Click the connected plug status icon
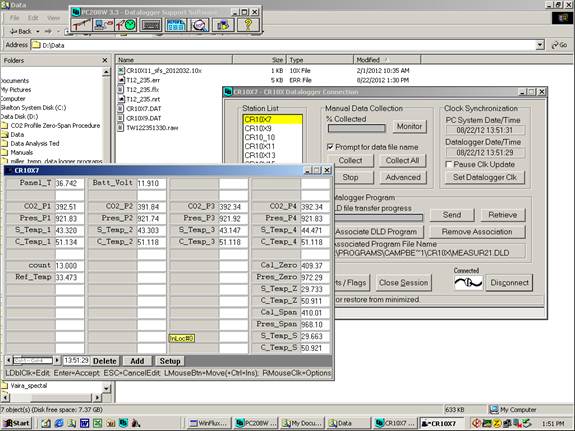This screenshot has width=575, height=431. (468, 283)
